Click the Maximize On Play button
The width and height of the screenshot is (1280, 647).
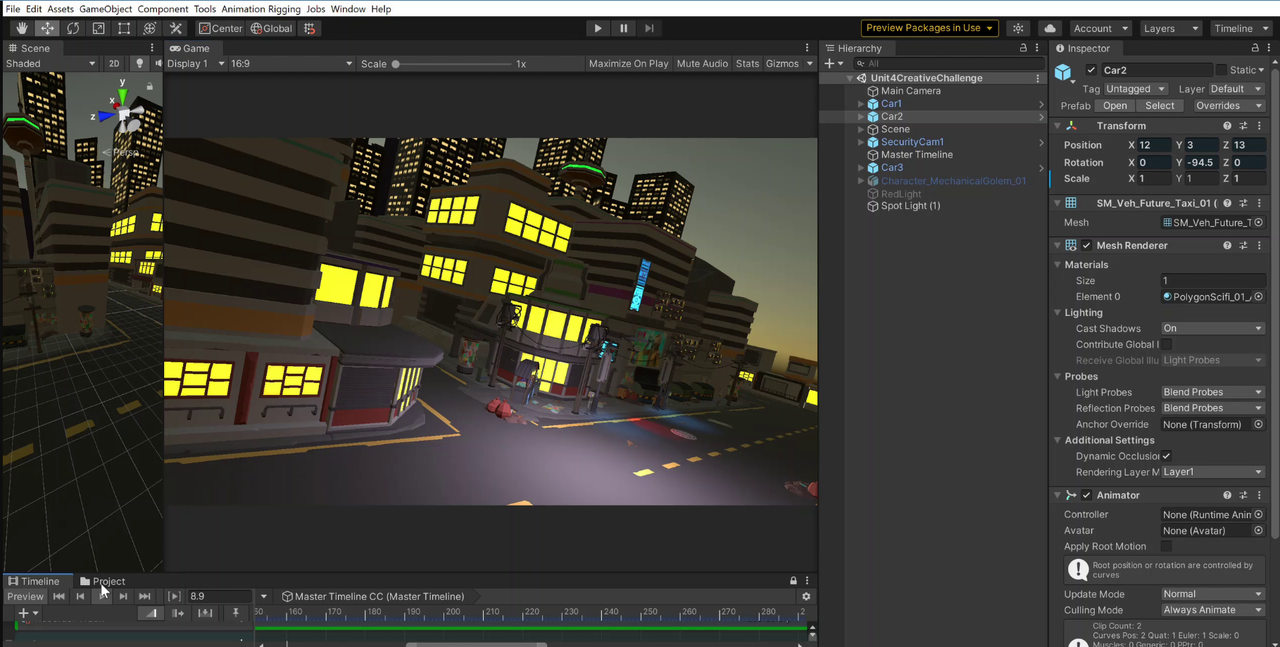point(628,63)
